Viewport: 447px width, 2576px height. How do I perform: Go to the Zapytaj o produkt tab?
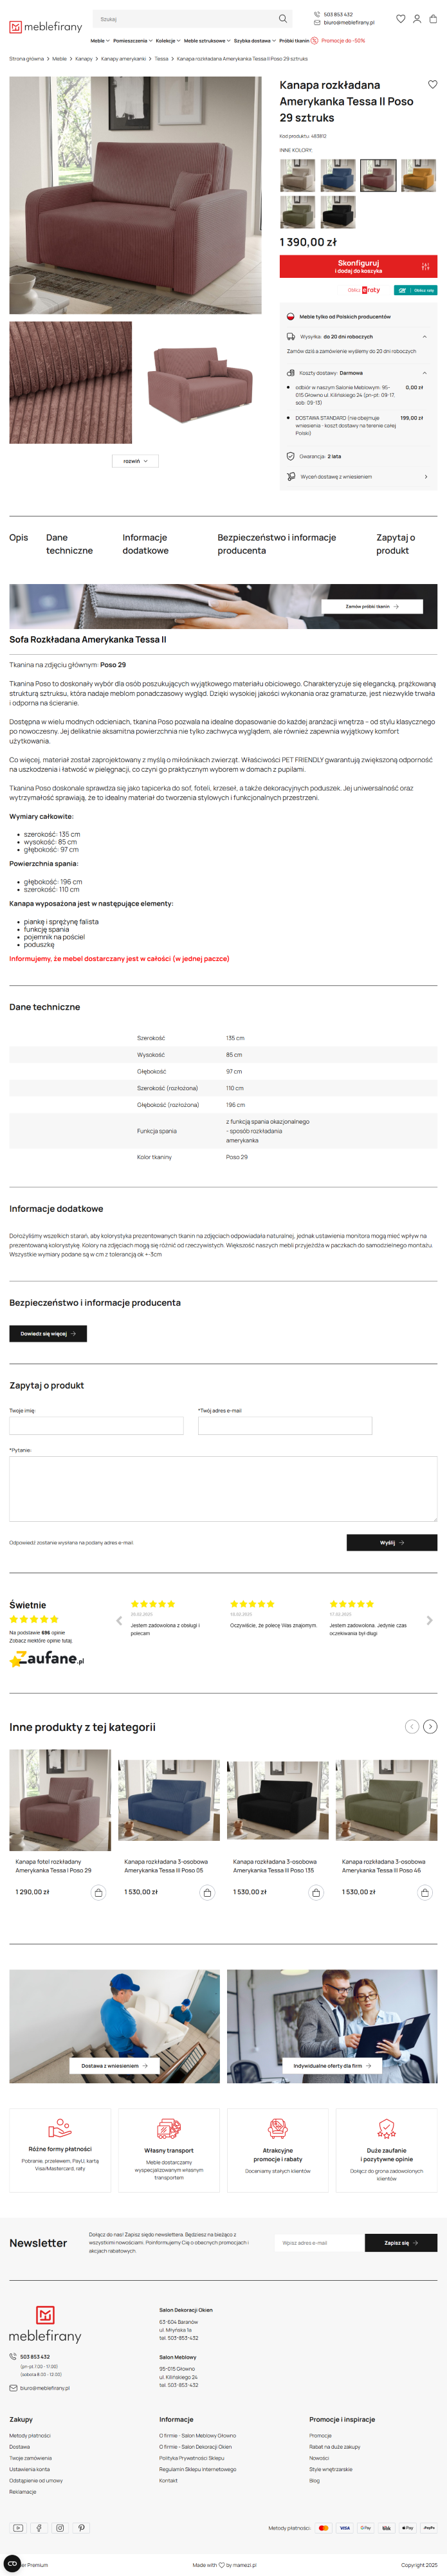click(x=395, y=544)
